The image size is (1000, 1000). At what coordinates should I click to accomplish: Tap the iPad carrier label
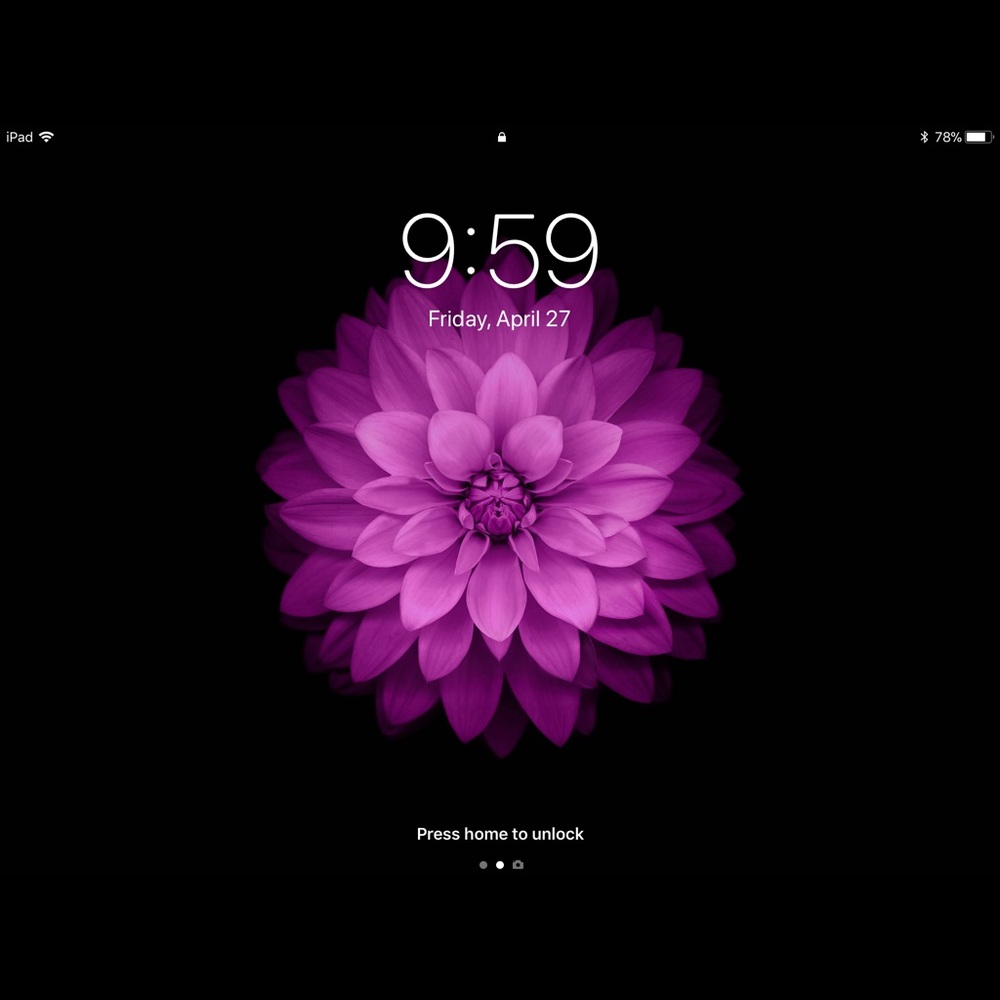click(19, 137)
